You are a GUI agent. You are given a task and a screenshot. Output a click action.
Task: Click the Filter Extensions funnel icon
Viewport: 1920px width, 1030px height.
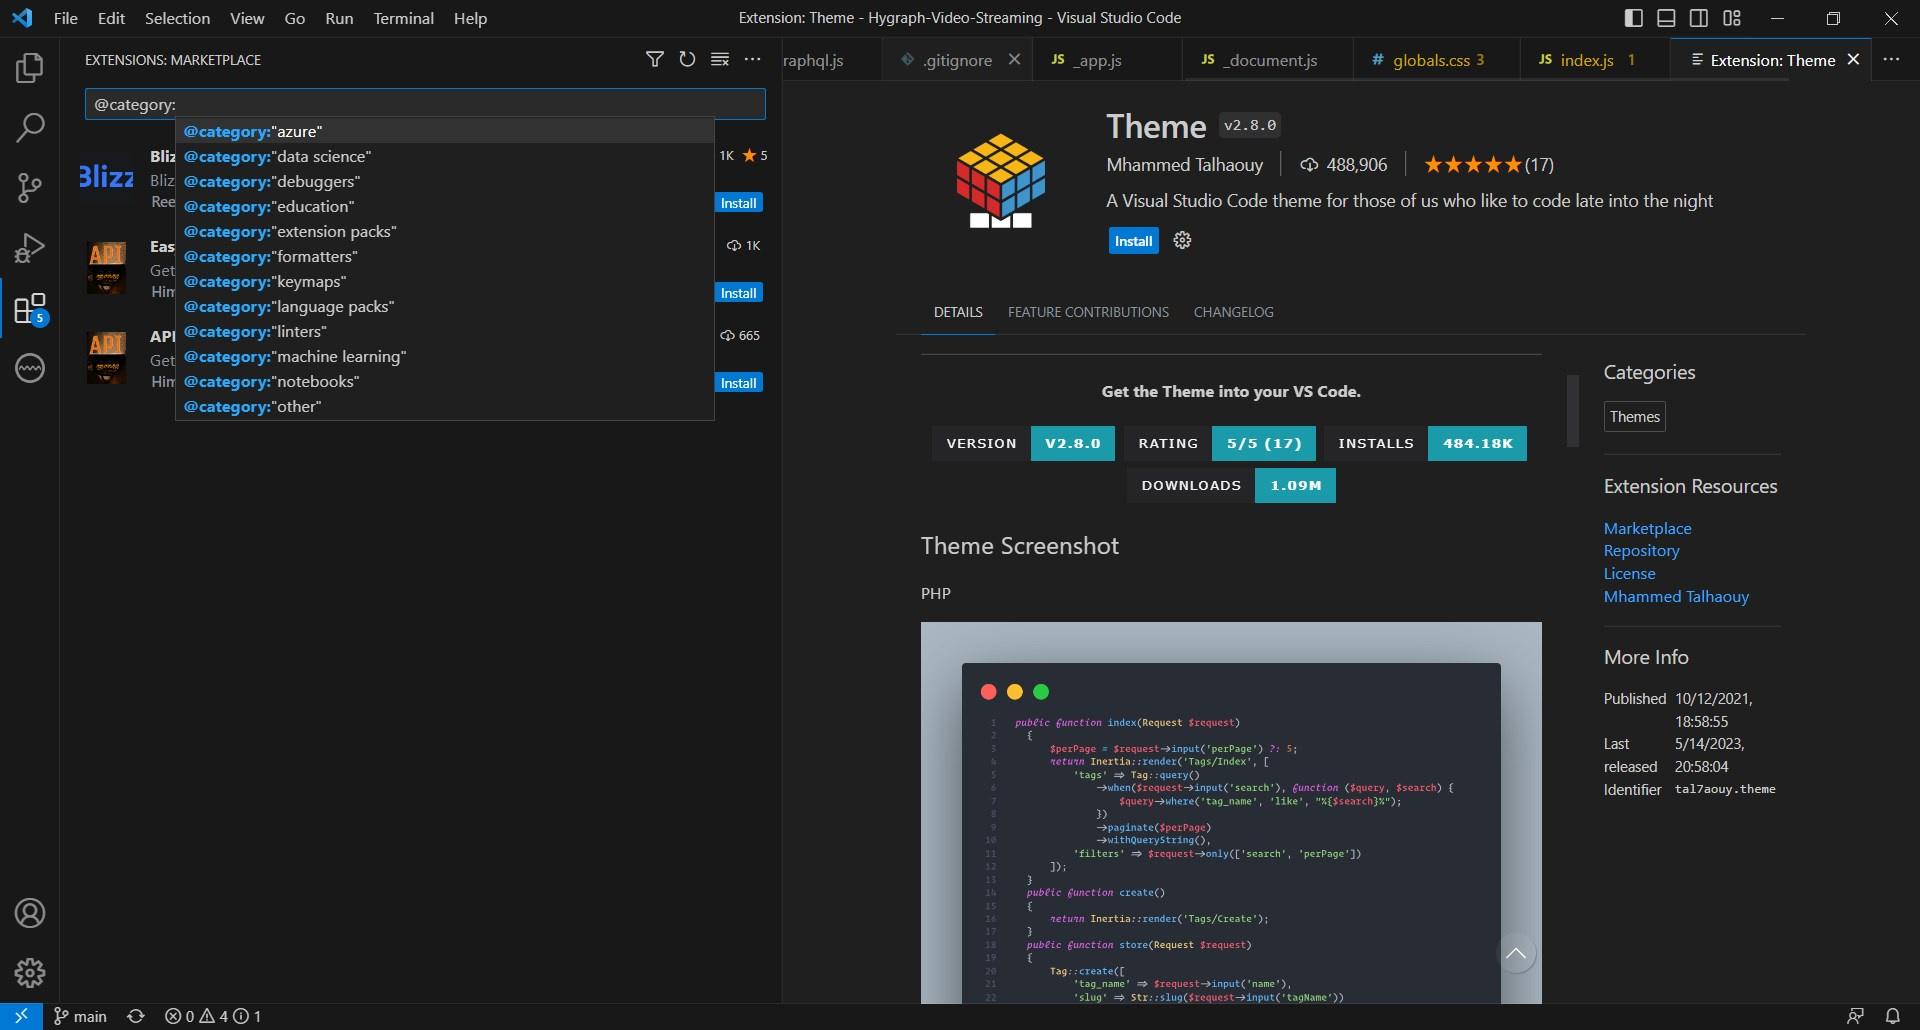click(x=654, y=60)
